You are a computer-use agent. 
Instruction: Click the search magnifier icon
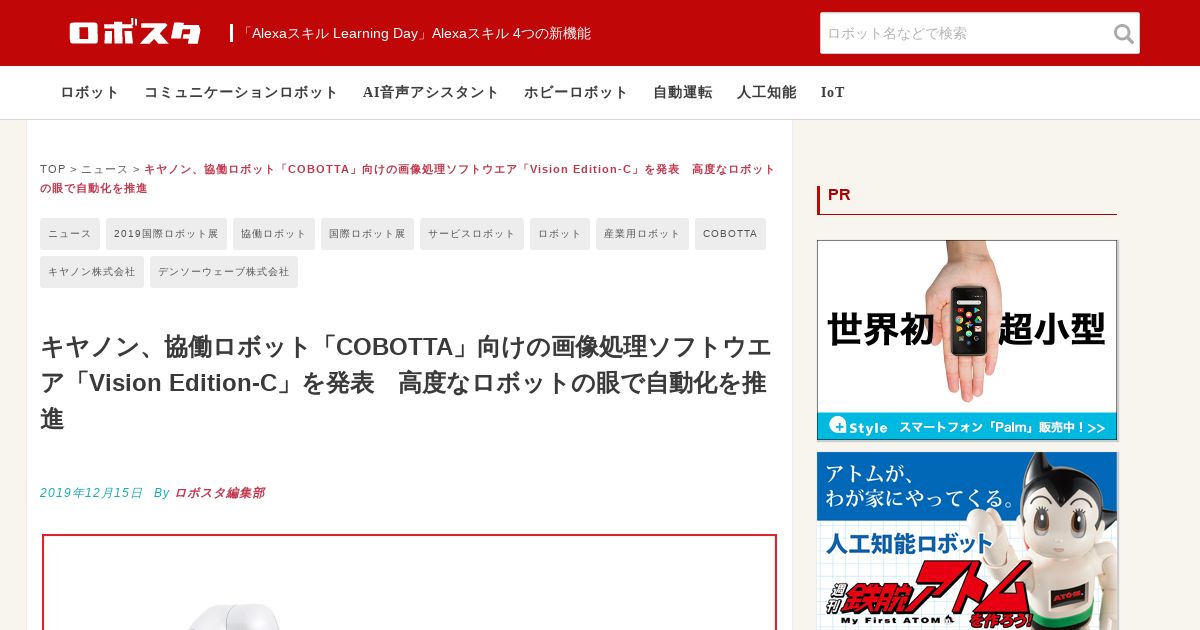pyautogui.click(x=1124, y=34)
